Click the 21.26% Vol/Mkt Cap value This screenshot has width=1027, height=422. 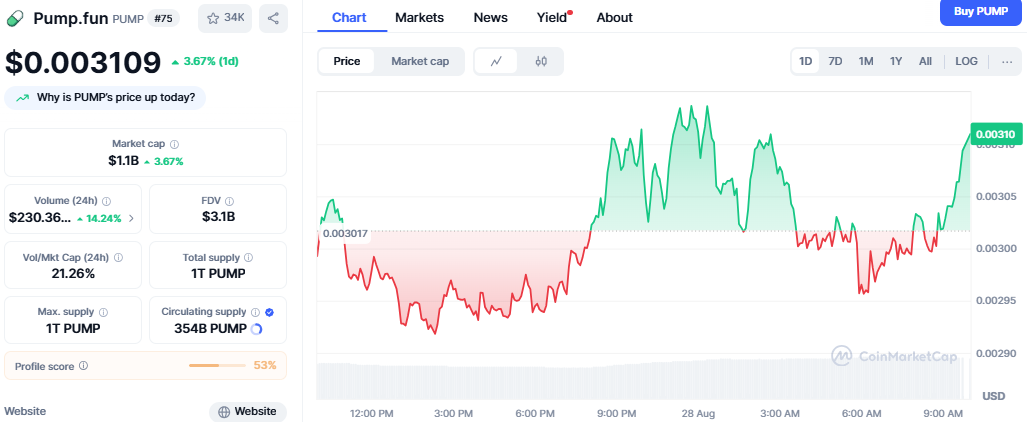click(73, 274)
